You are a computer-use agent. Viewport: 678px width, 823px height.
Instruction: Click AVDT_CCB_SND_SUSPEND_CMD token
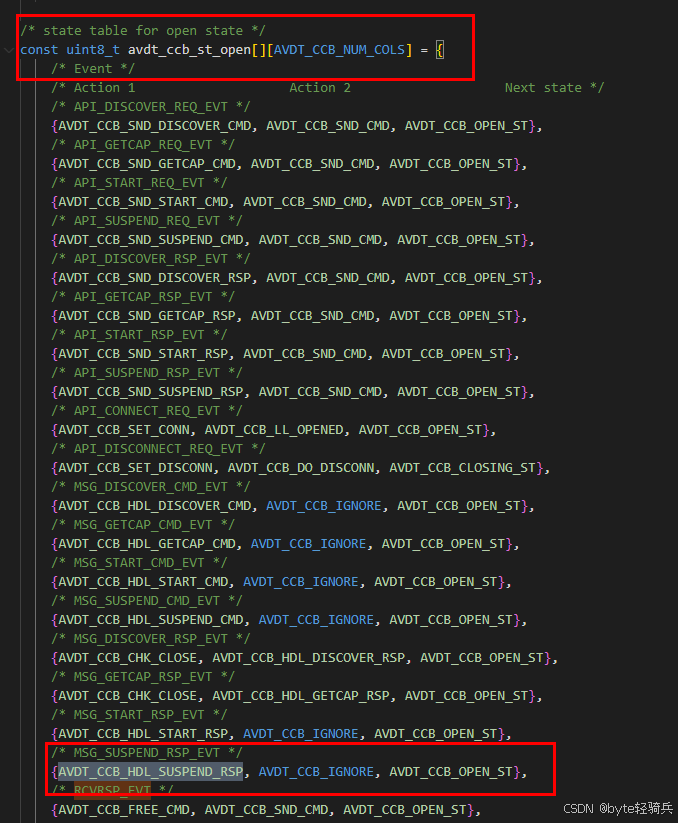coord(151,240)
